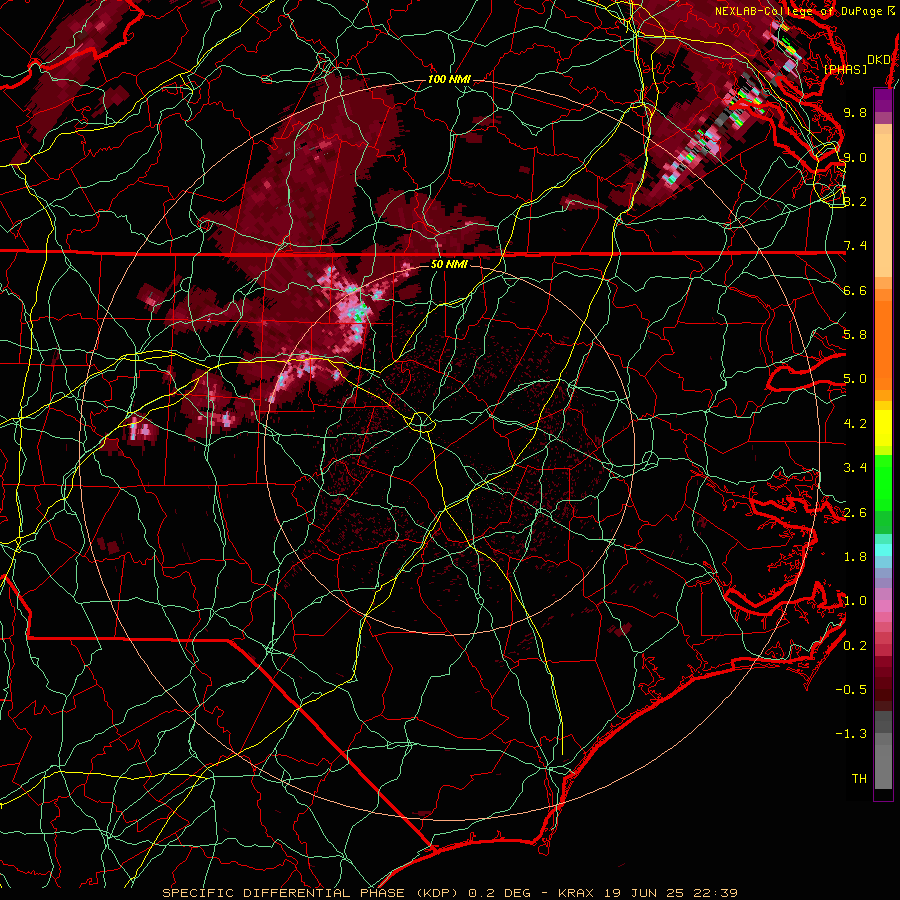Viewport: 900px width, 900px height.
Task: Click the "100 NMI" range ring label
Action: [x=449, y=79]
